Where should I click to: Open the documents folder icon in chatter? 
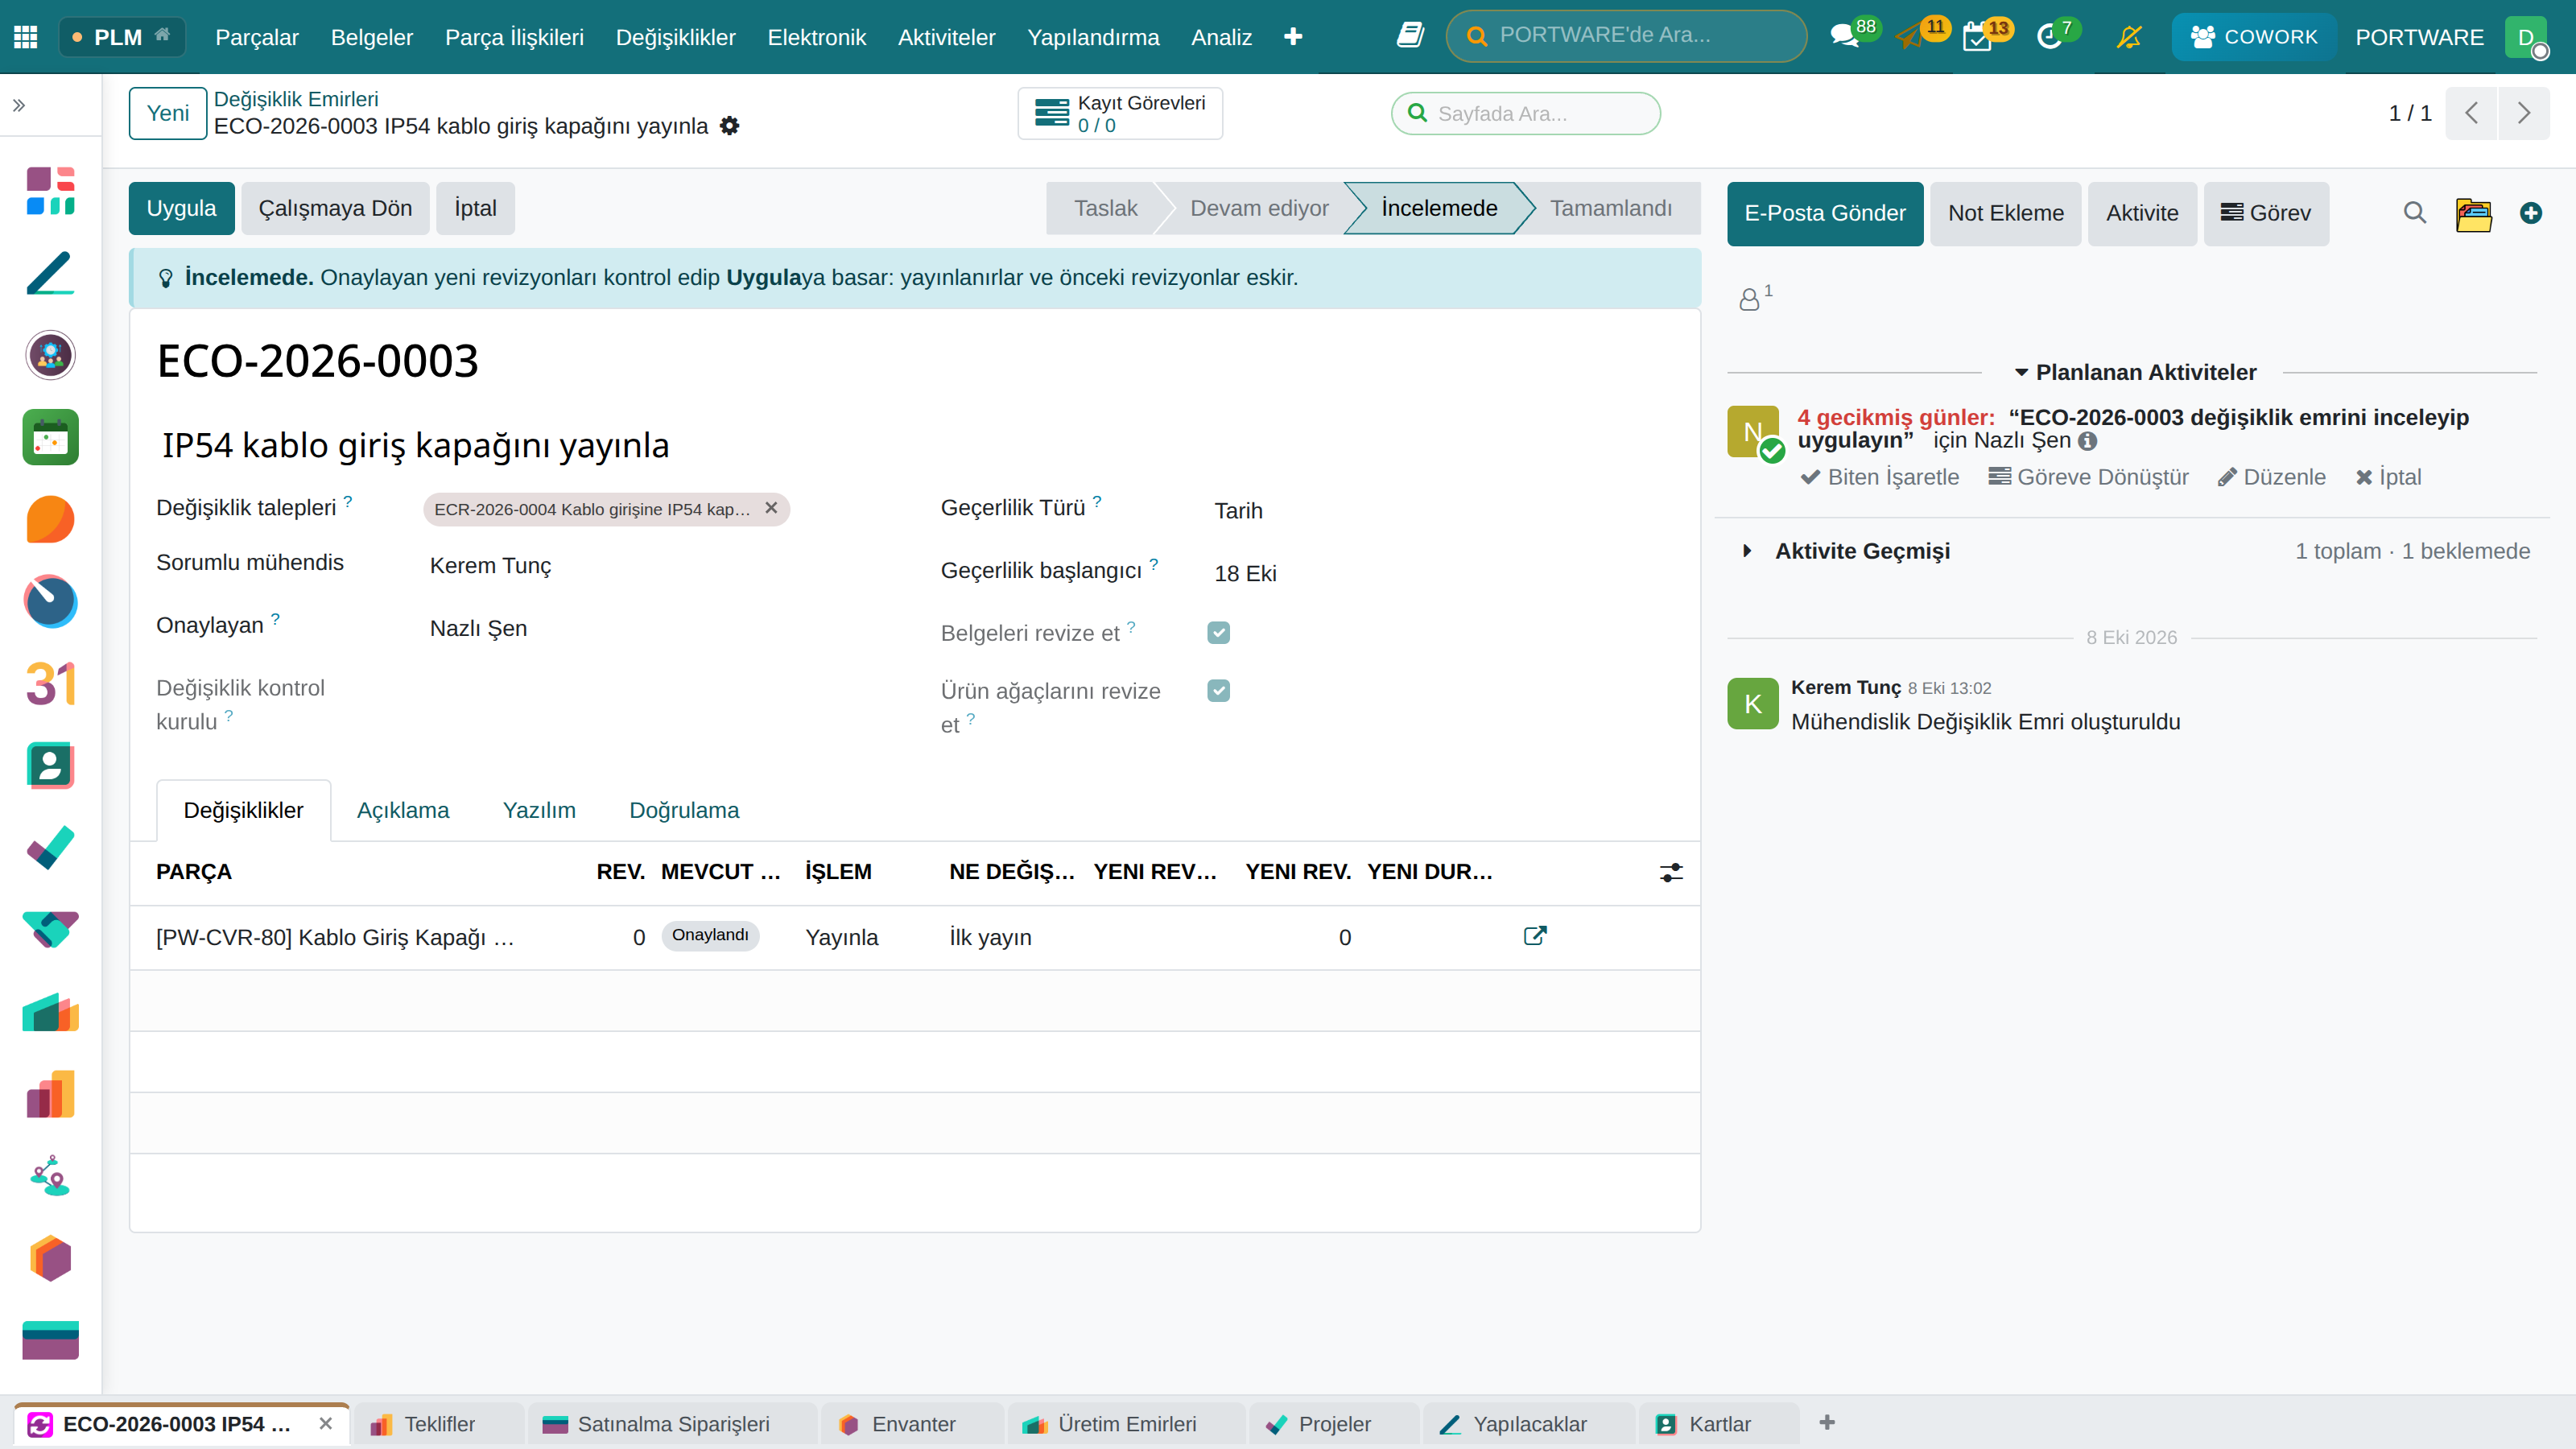pyautogui.click(x=2473, y=213)
